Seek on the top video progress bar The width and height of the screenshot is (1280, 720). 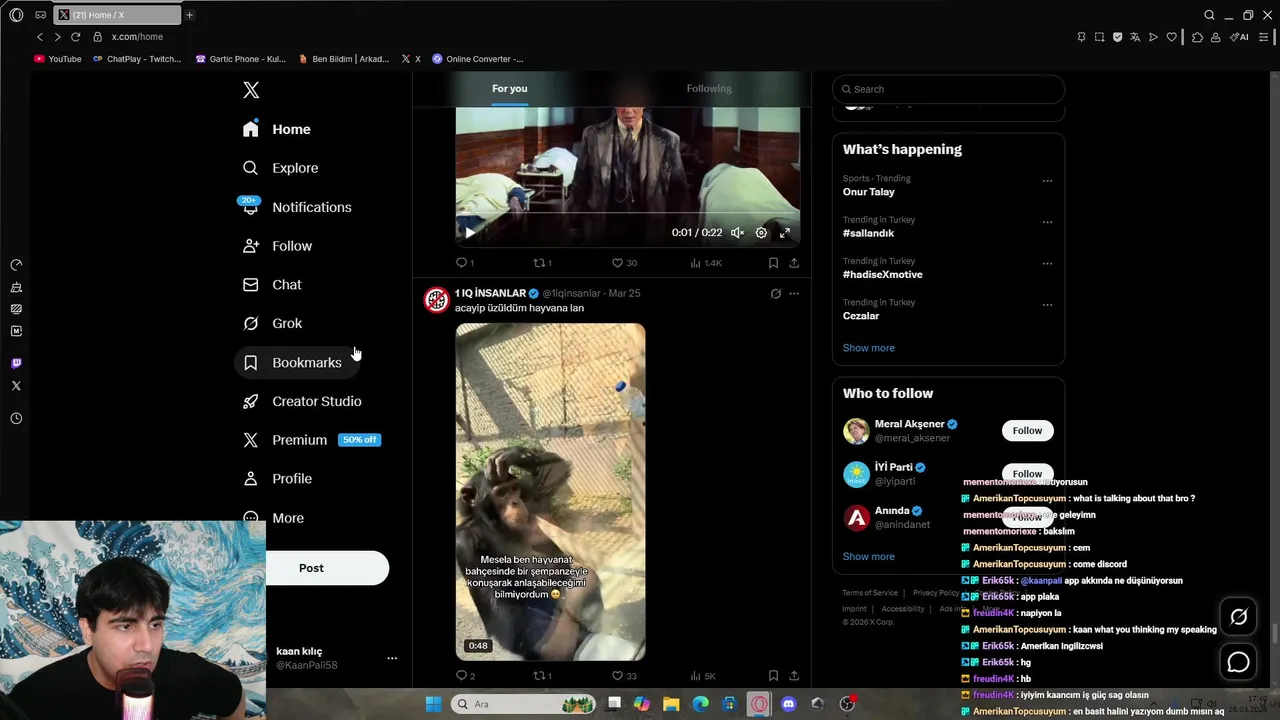pyautogui.click(x=627, y=213)
